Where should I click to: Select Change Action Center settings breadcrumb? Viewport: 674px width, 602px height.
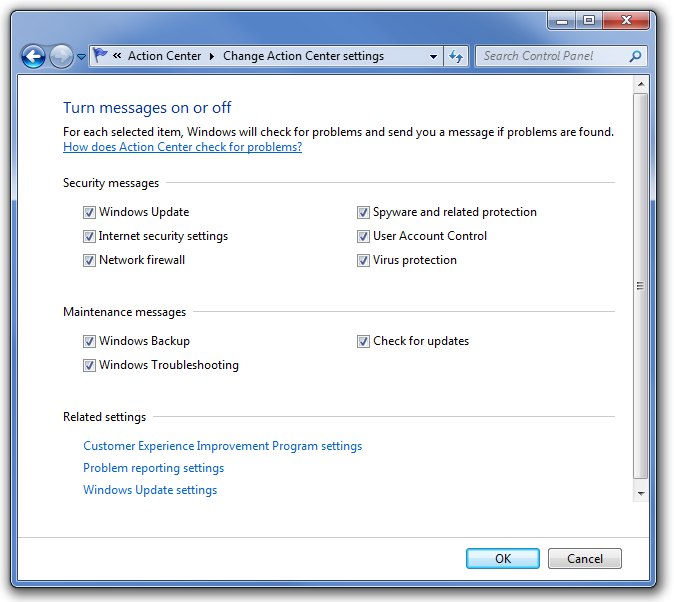(303, 56)
